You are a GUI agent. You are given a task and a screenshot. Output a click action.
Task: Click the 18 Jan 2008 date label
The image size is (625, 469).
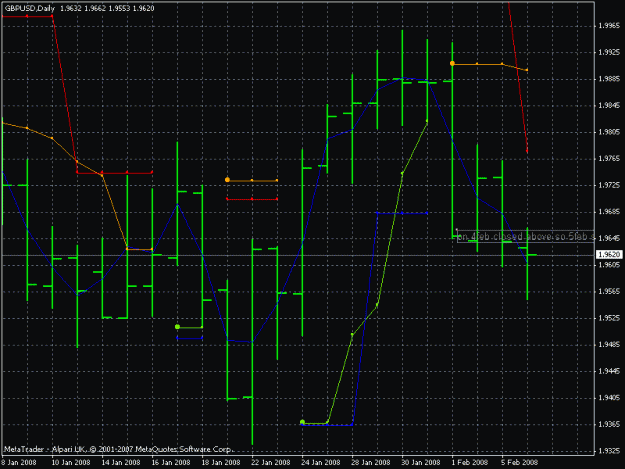(x=221, y=463)
